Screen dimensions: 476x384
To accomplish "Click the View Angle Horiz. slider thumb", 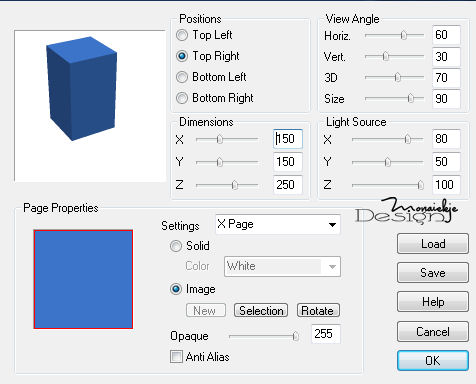I will pyautogui.click(x=404, y=35).
